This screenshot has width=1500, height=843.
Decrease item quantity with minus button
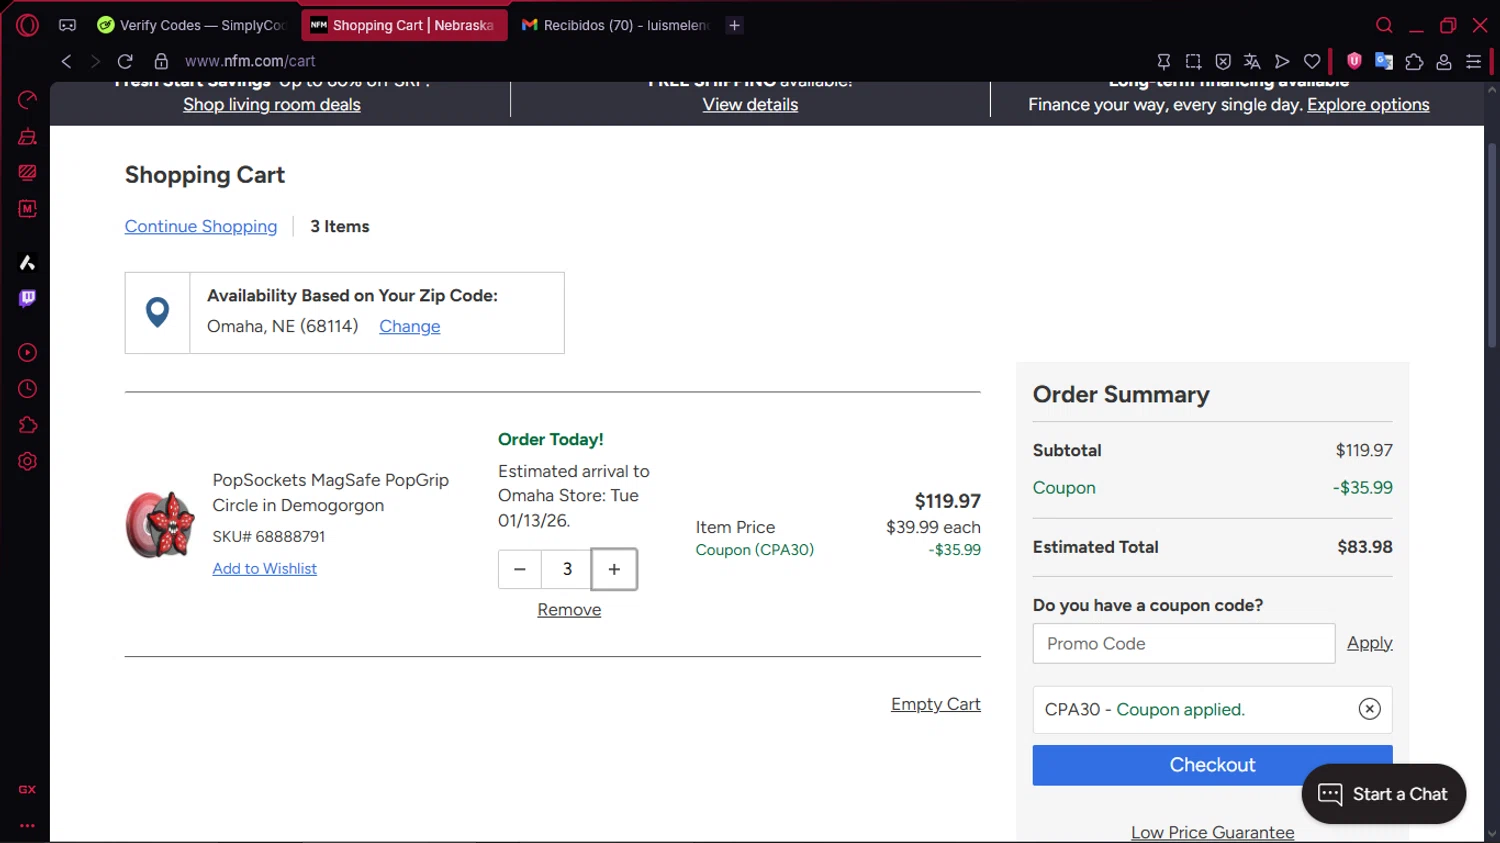519,569
